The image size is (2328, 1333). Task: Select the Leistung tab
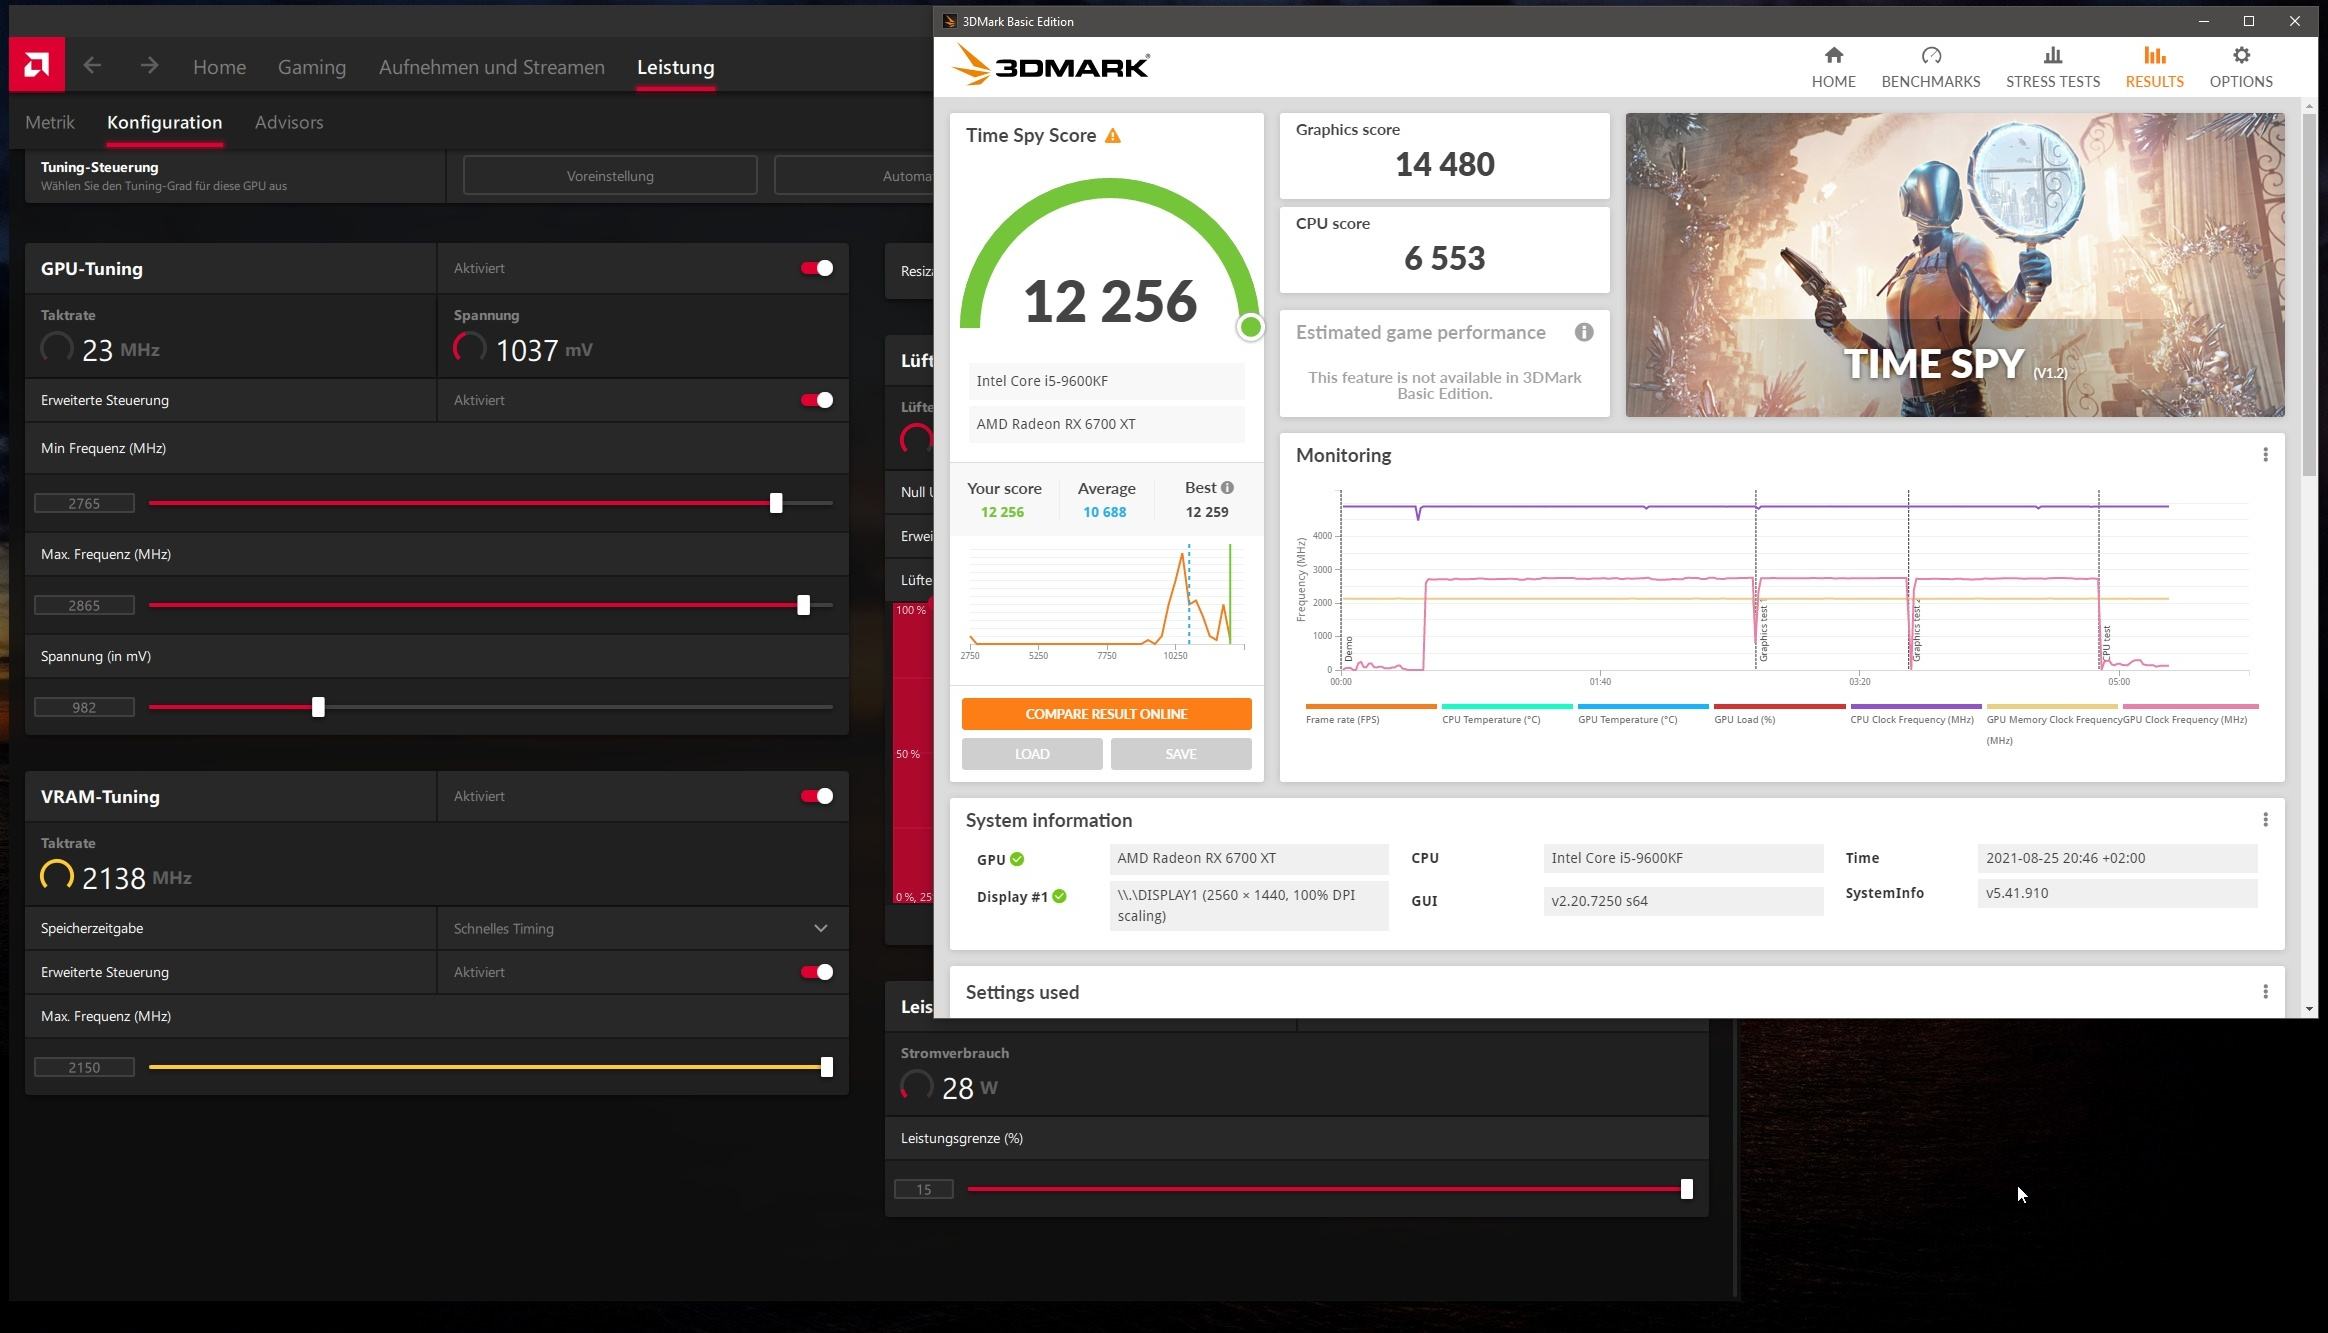676,67
